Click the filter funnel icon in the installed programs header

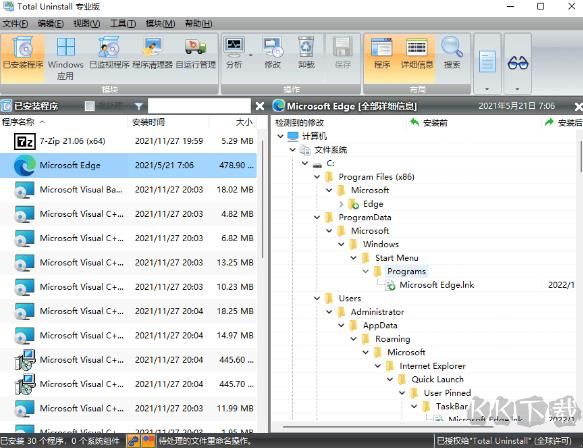coord(139,106)
